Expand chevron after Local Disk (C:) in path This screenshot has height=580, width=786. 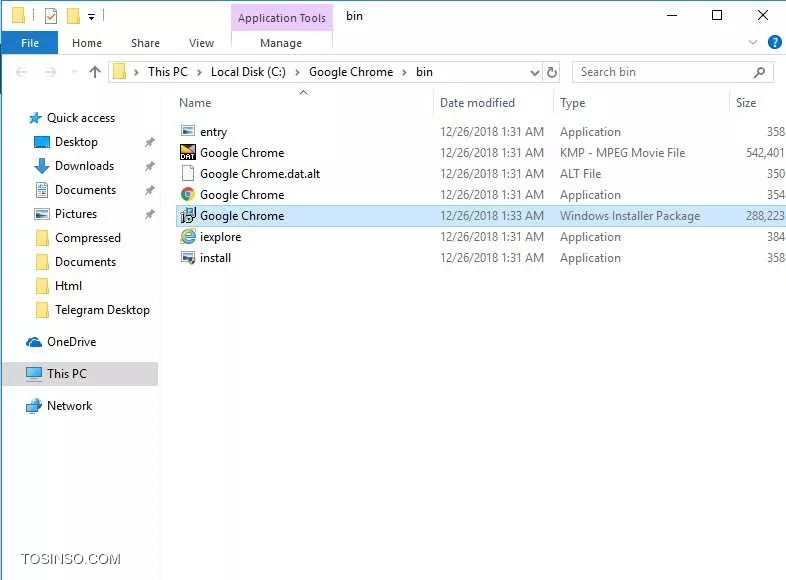click(297, 73)
